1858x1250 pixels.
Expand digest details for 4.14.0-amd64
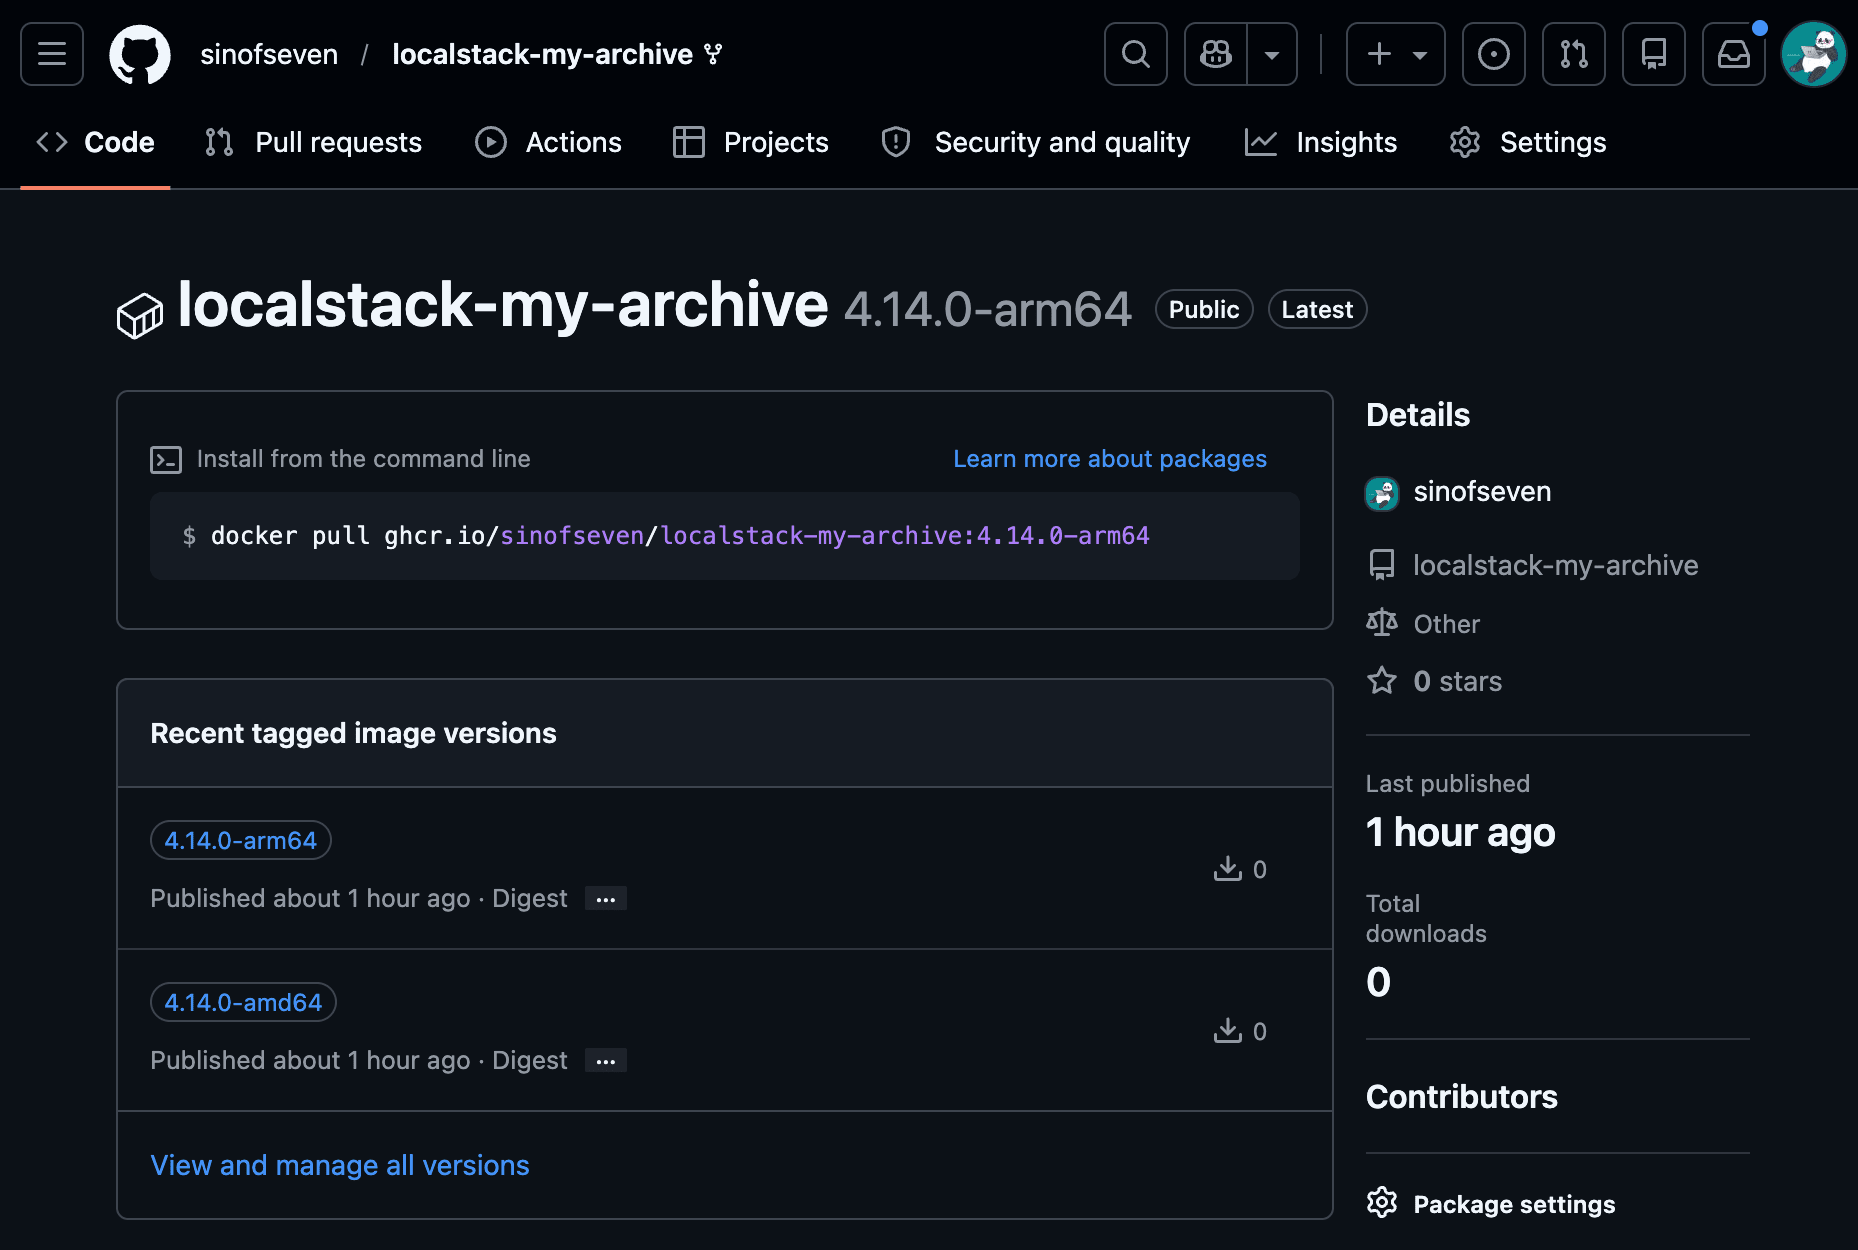coord(606,1061)
